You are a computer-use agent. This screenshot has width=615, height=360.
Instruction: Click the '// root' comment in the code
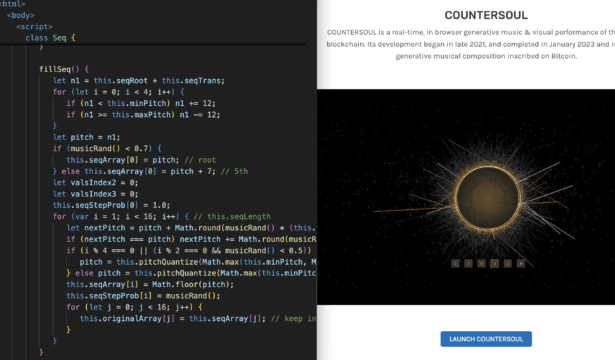click(x=200, y=160)
